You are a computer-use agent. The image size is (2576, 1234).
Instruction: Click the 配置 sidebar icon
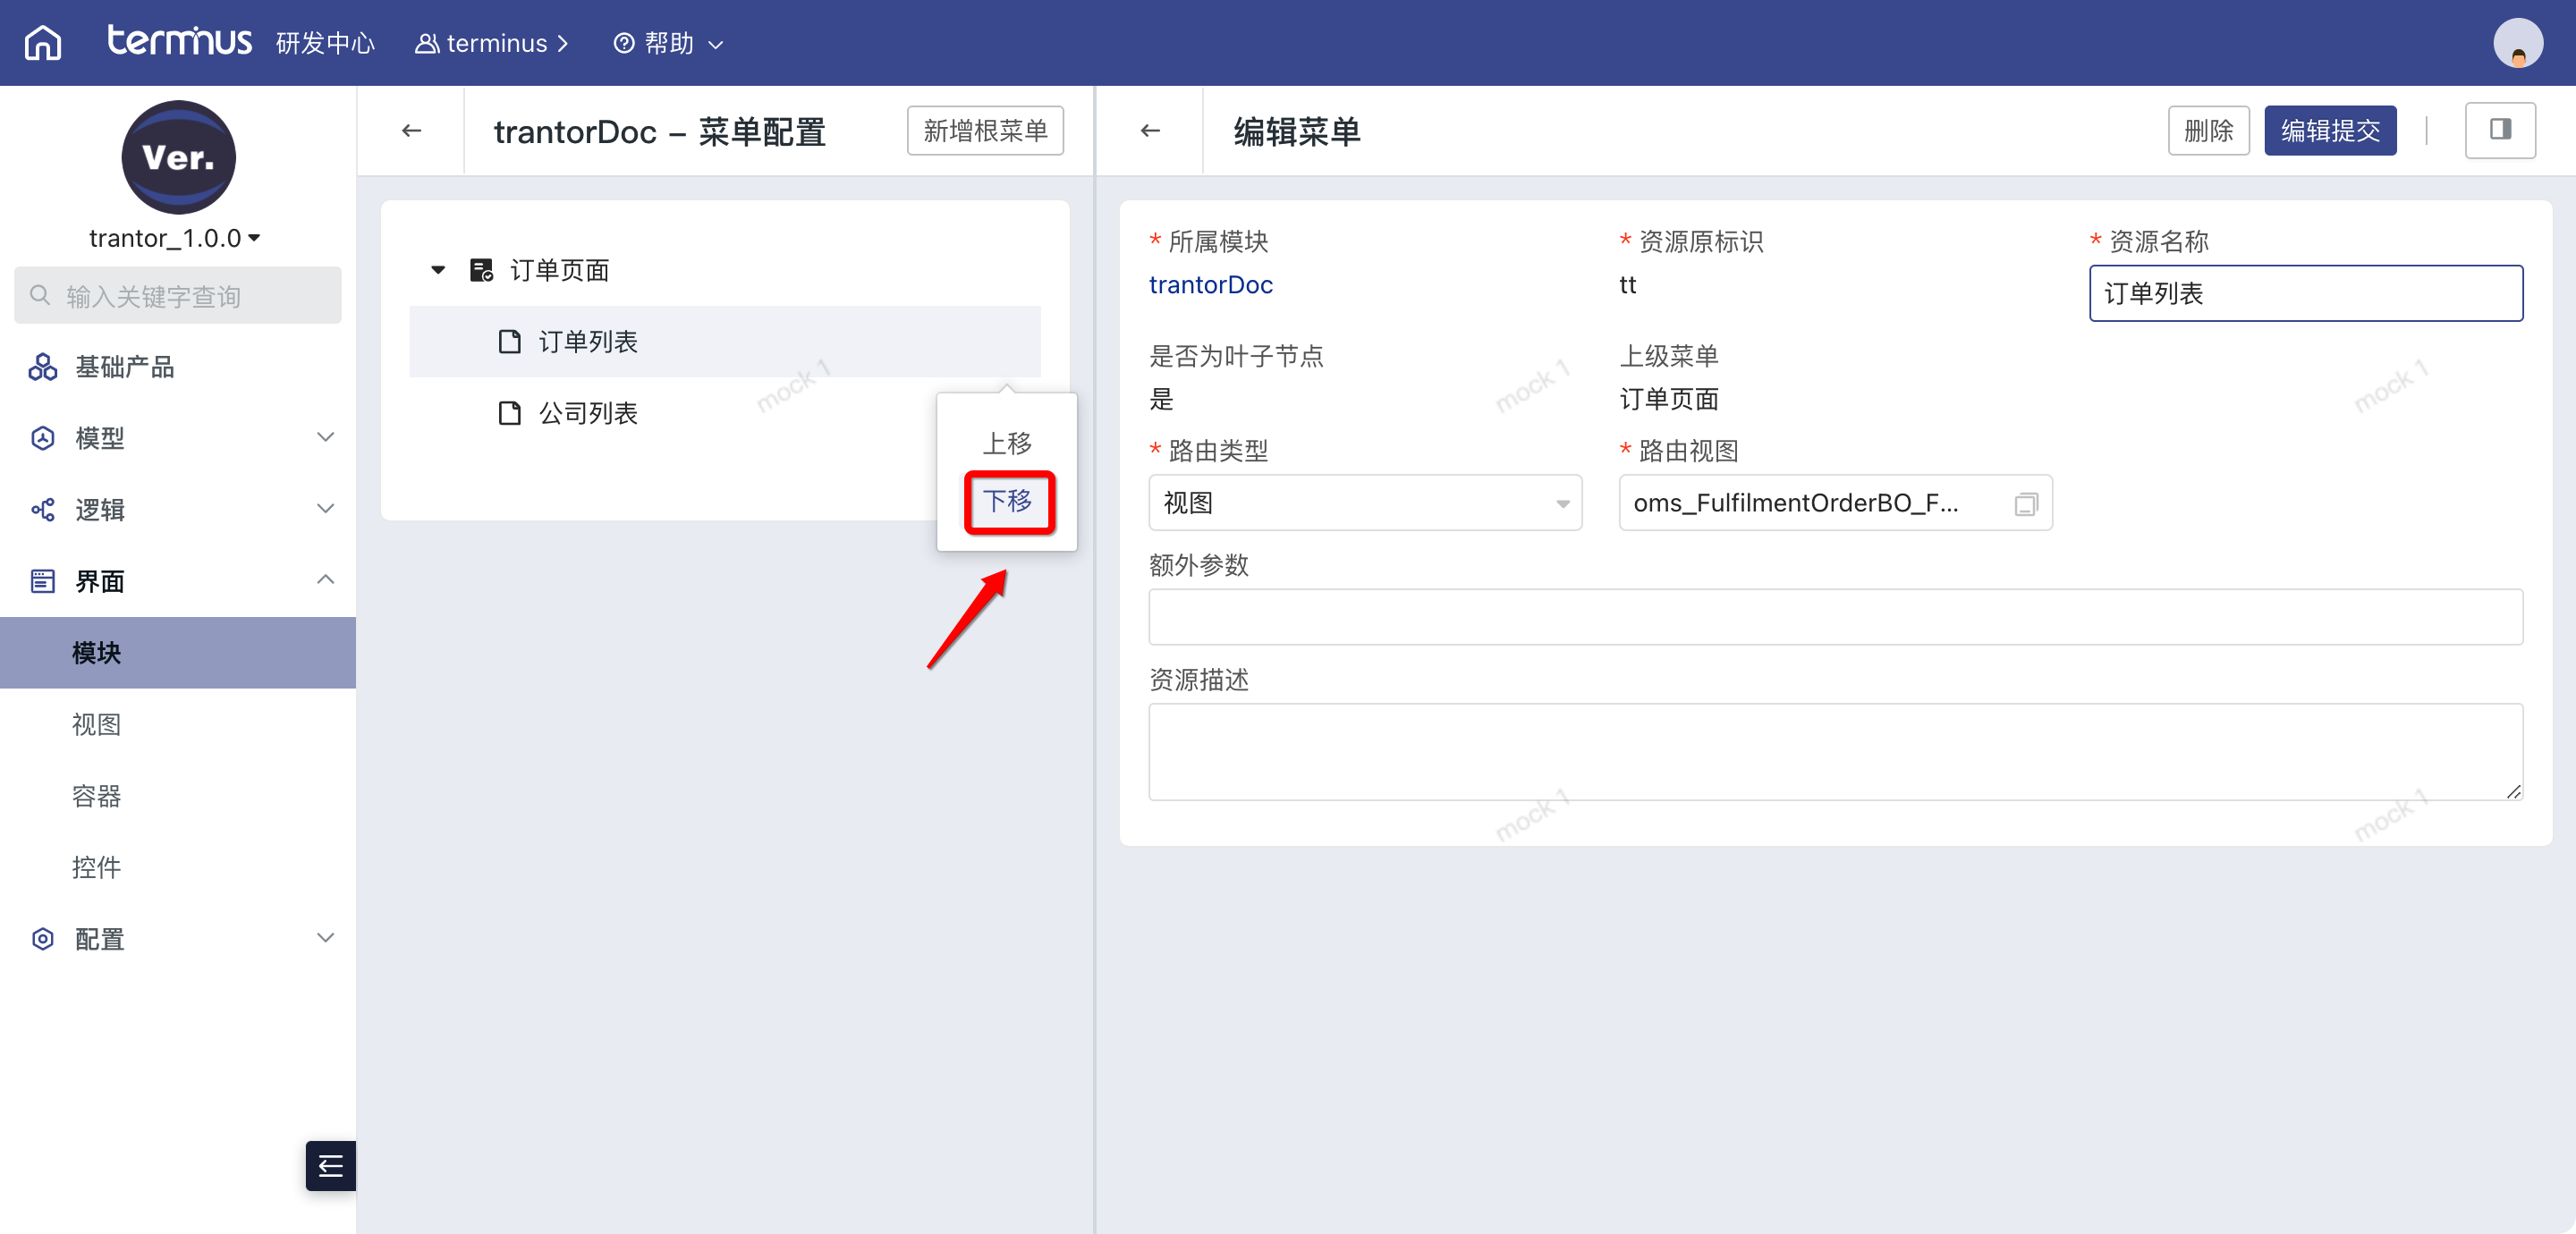click(x=43, y=939)
